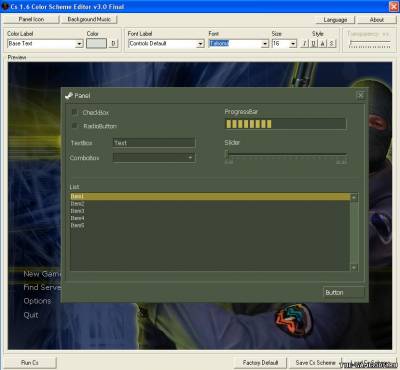
Task: Click the Run Cs button
Action: click(30, 363)
